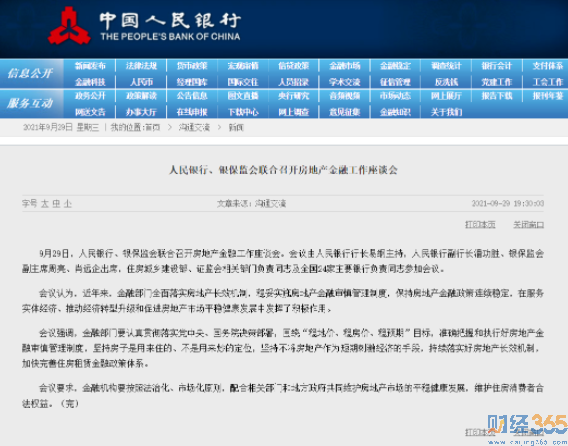Select the 金融市场 navigation link

coord(344,66)
